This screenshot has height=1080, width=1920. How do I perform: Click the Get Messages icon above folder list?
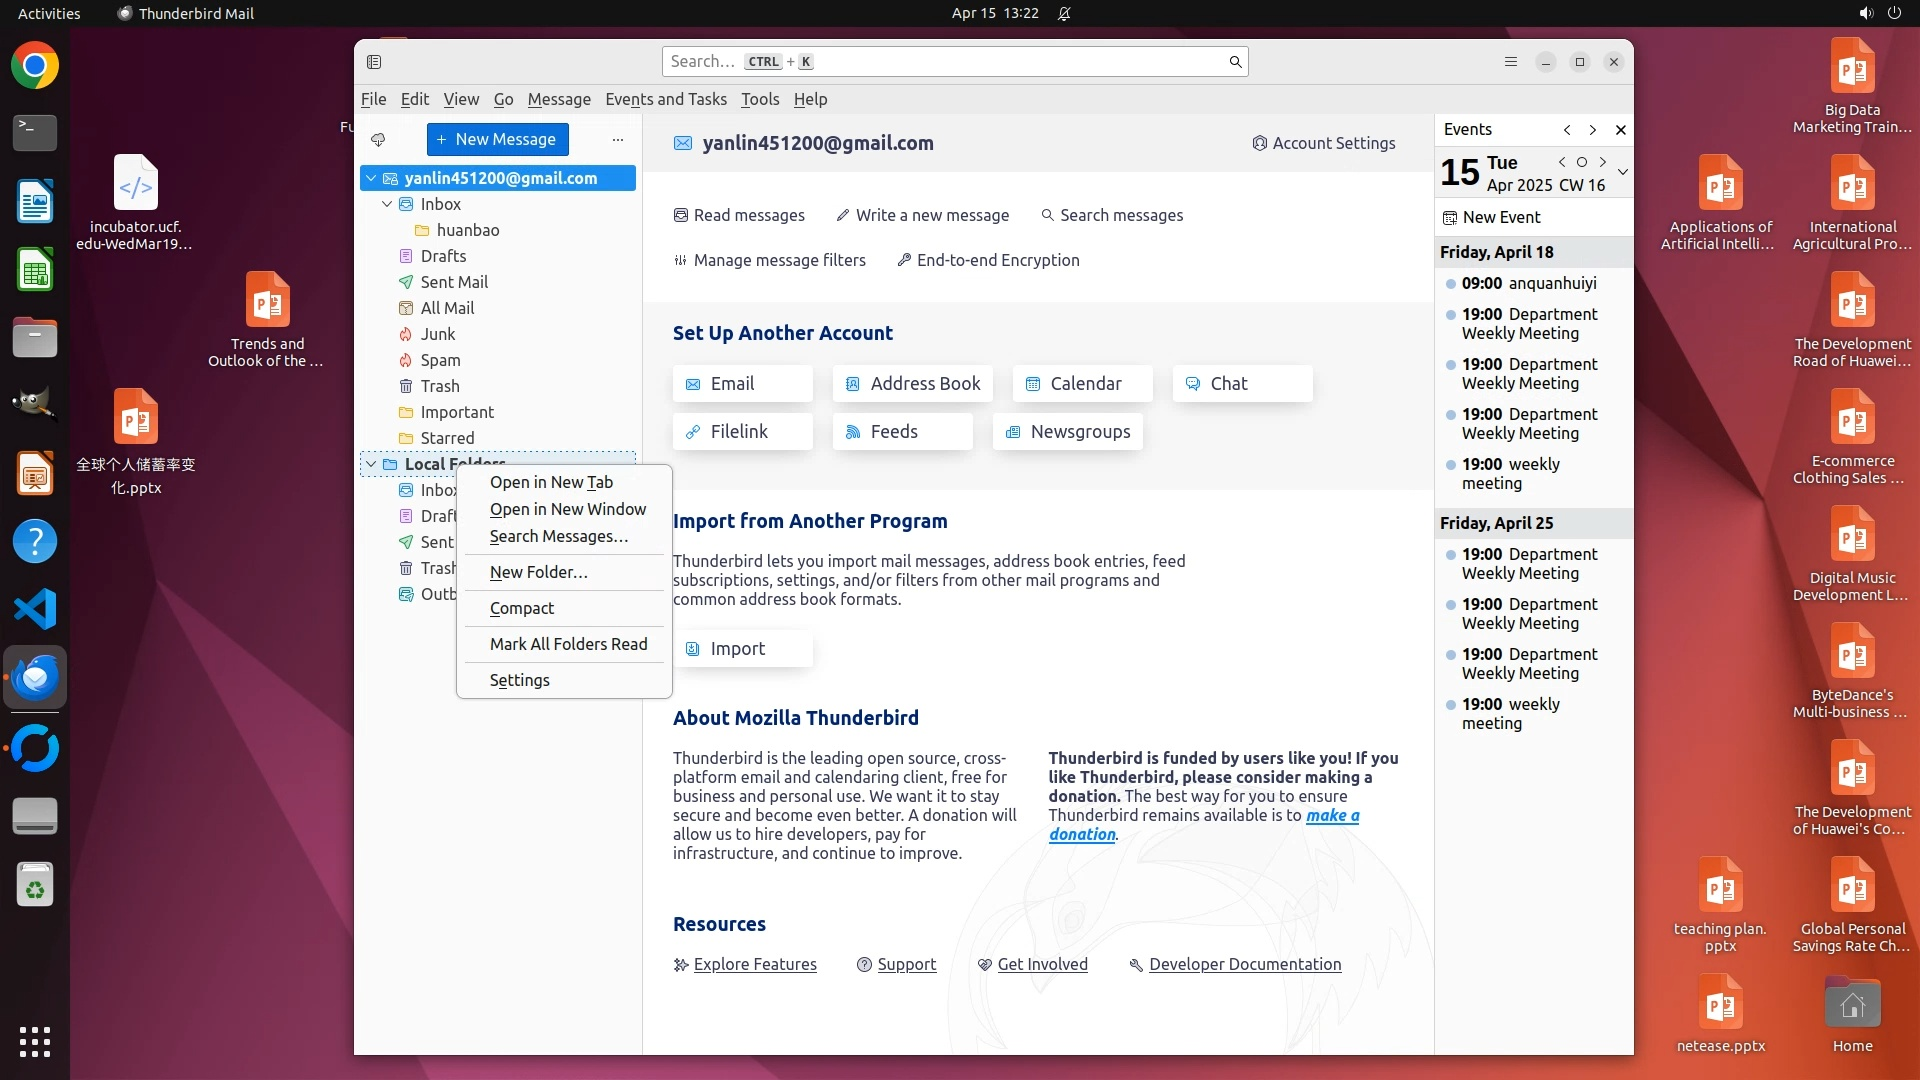pos(378,140)
